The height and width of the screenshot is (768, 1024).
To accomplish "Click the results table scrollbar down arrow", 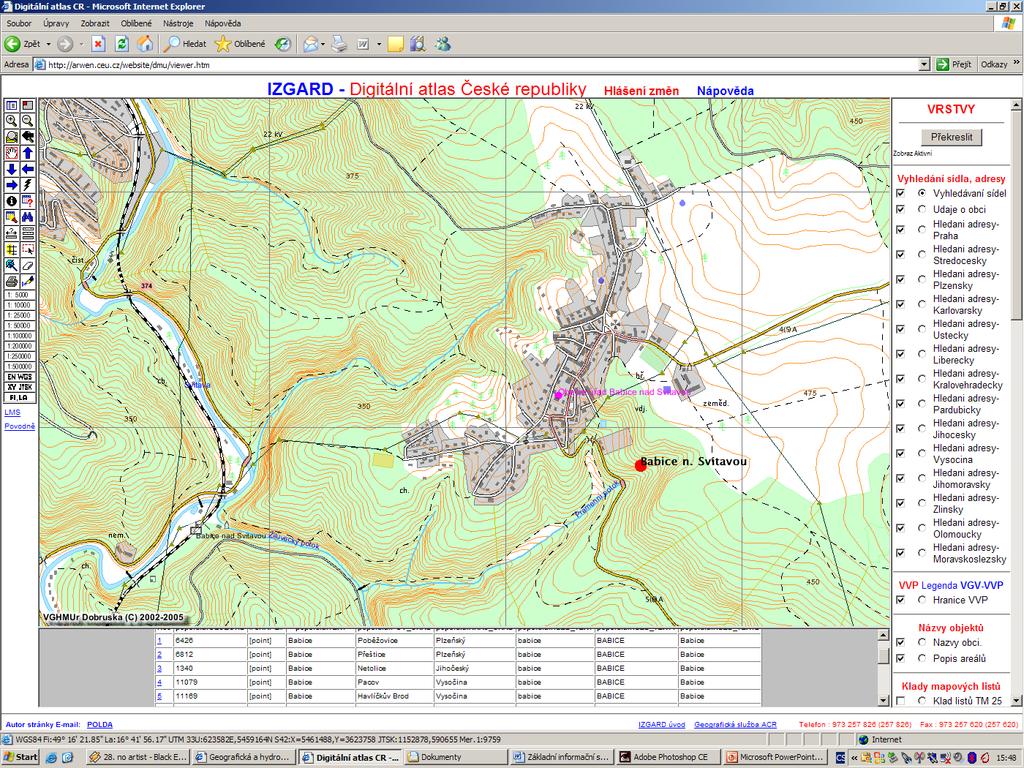I will tap(883, 701).
